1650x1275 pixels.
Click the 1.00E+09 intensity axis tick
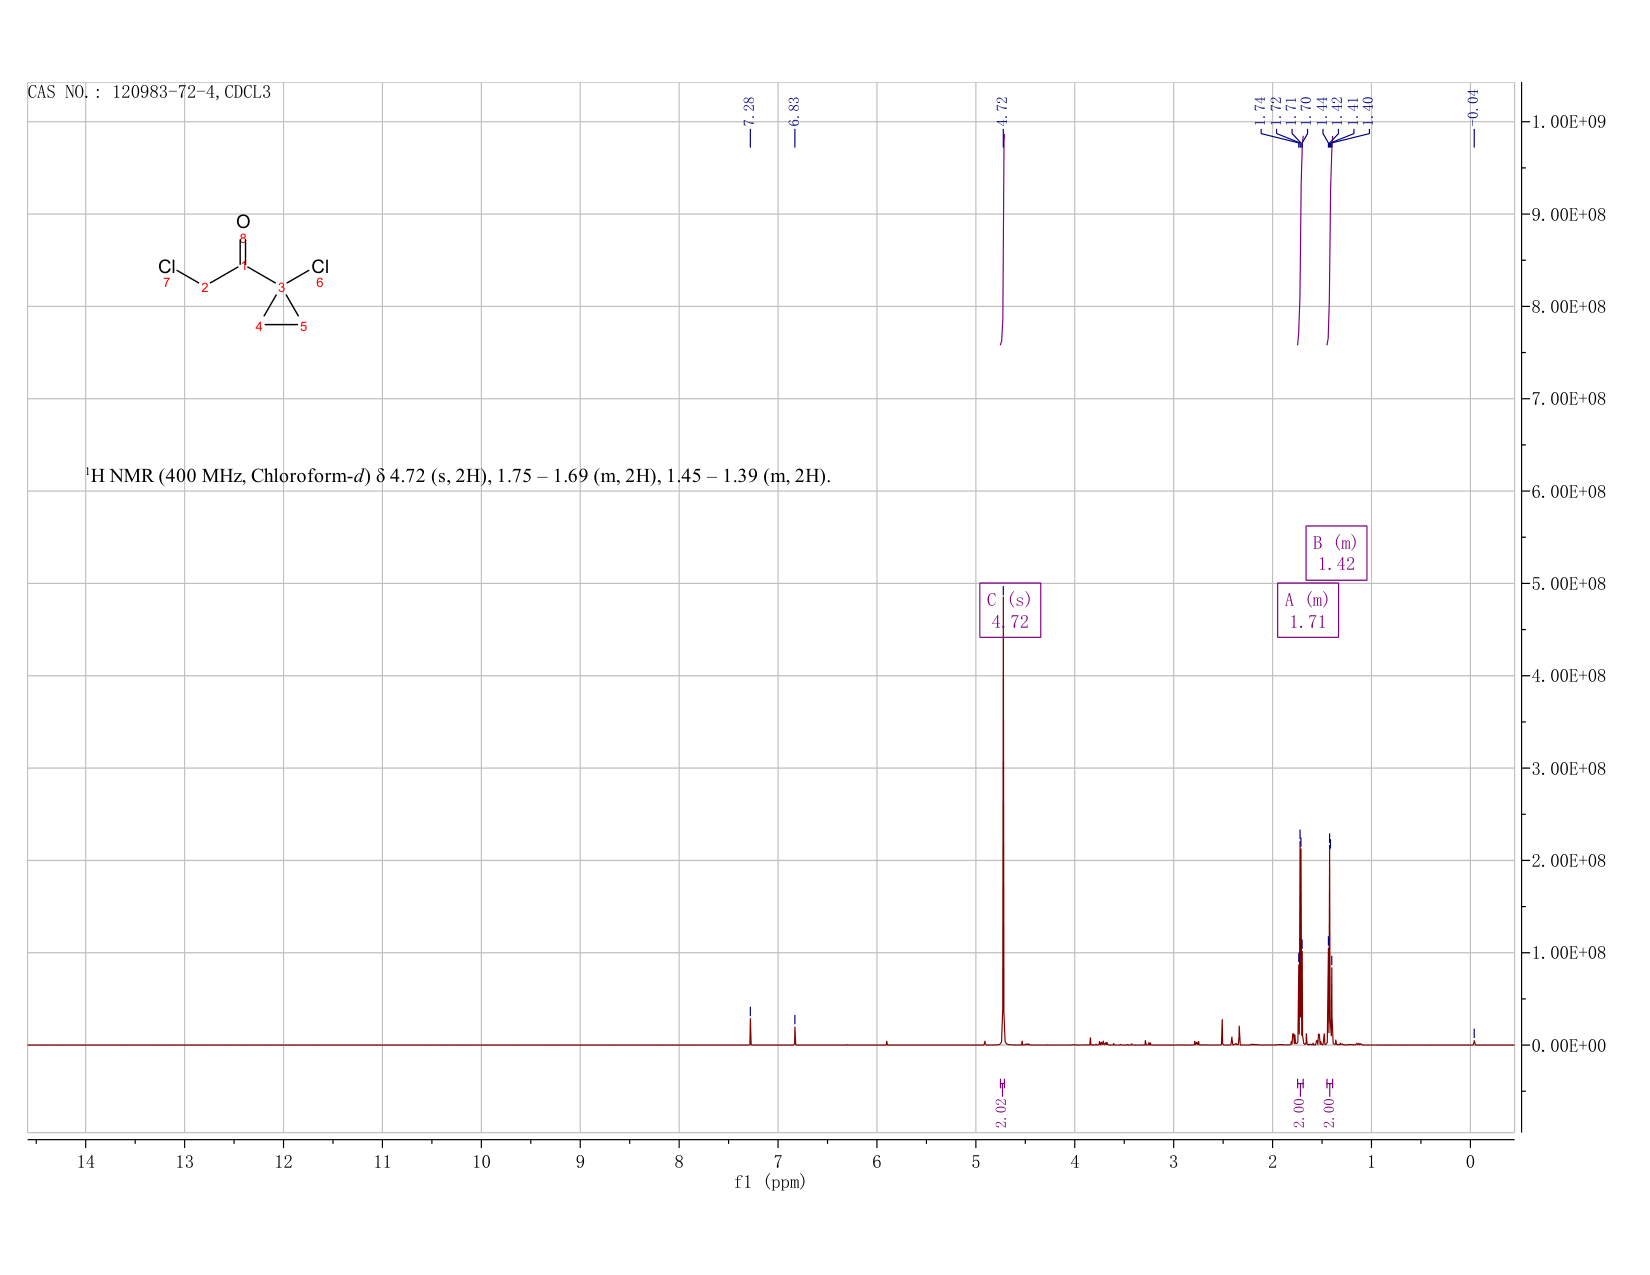pyautogui.click(x=1569, y=122)
